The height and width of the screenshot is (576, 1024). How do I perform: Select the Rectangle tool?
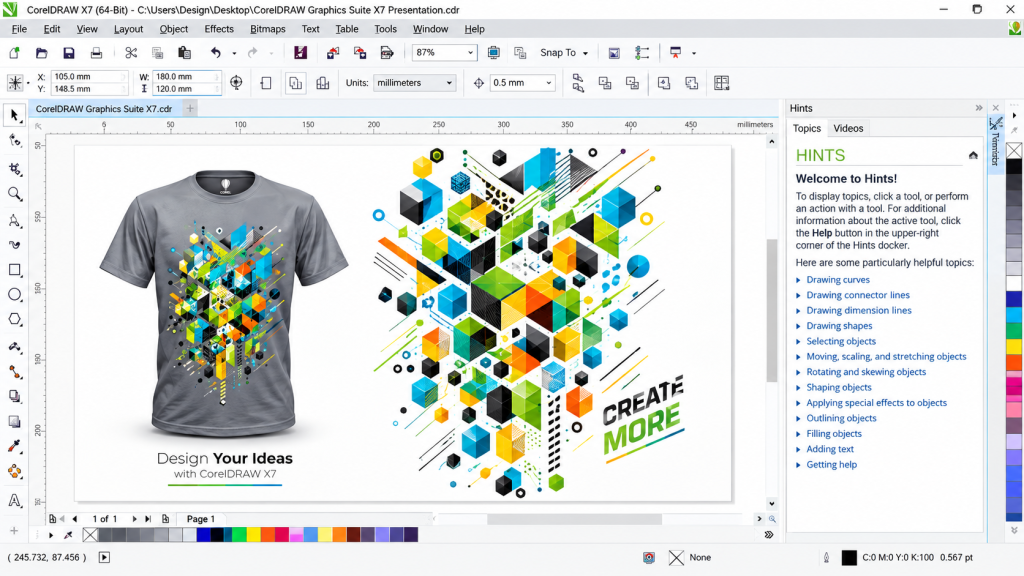14,270
